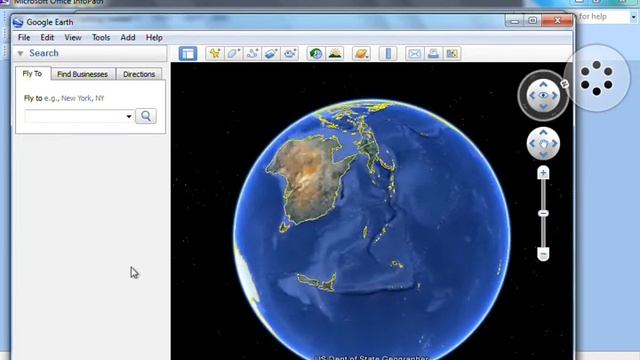The image size is (640, 360).
Task: Open the Edit menu
Action: point(47,38)
